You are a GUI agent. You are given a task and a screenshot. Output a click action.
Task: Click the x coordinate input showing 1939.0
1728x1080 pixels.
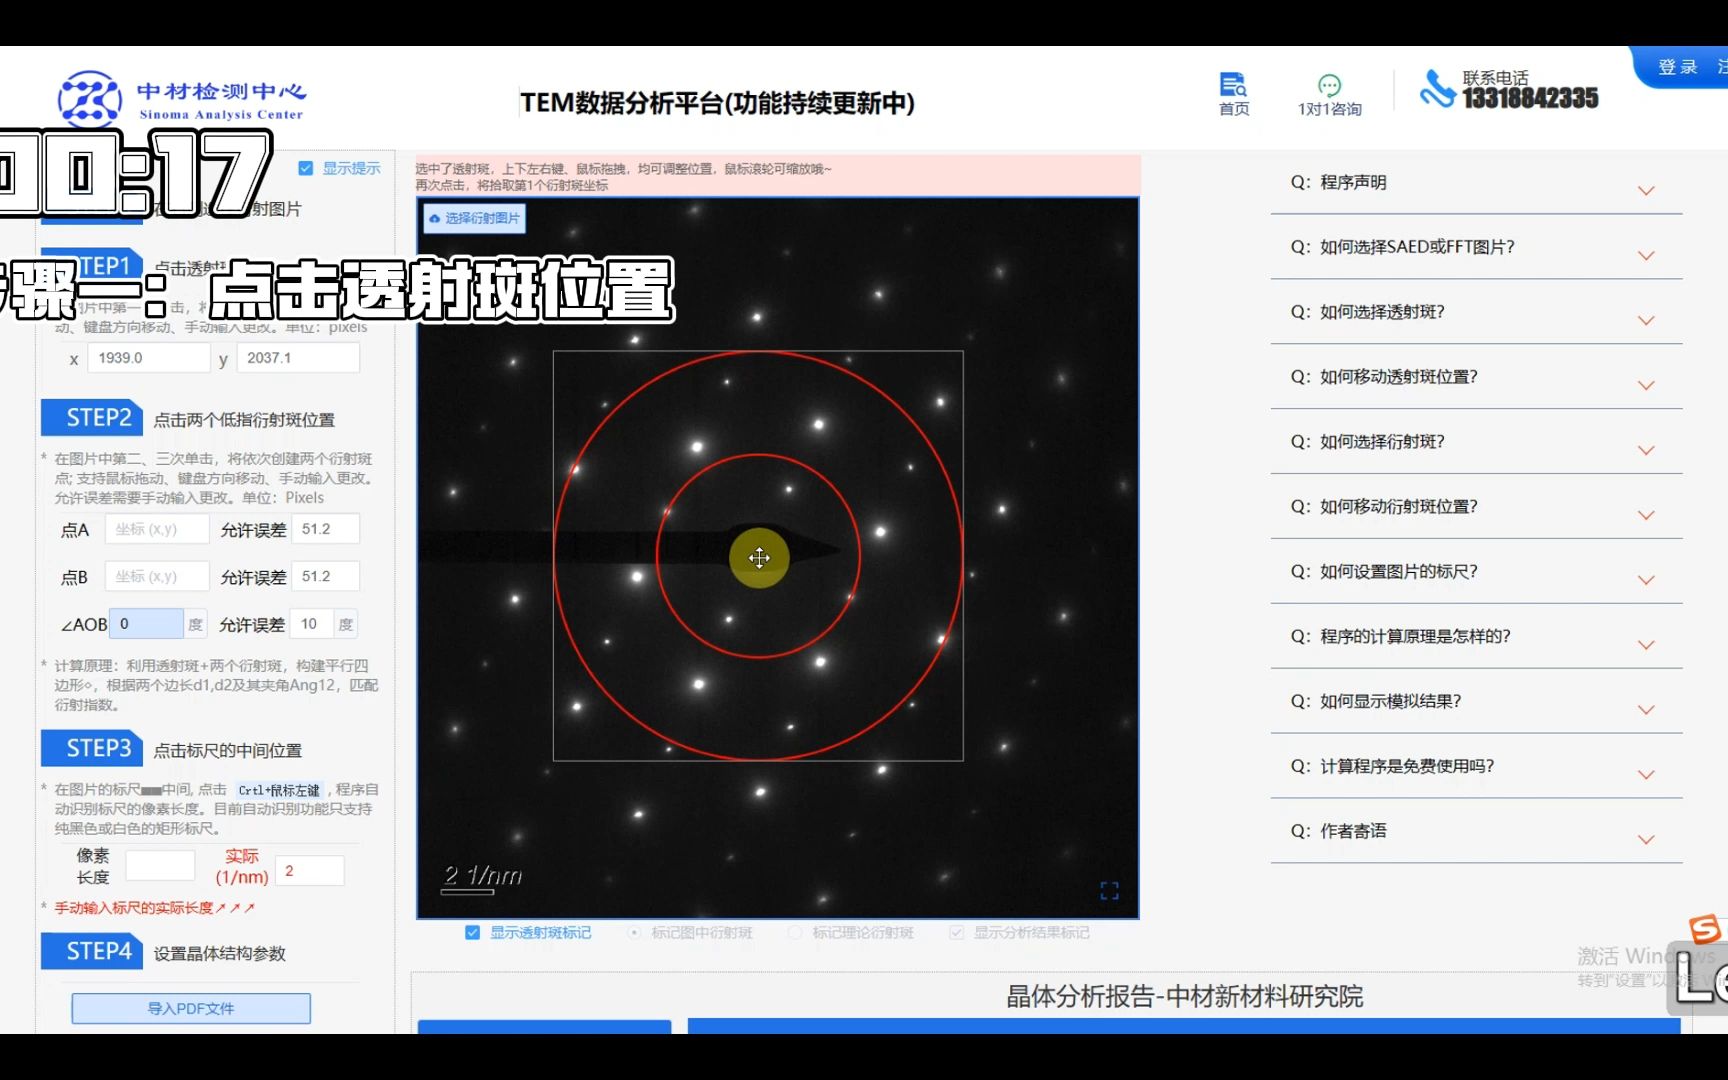point(148,357)
